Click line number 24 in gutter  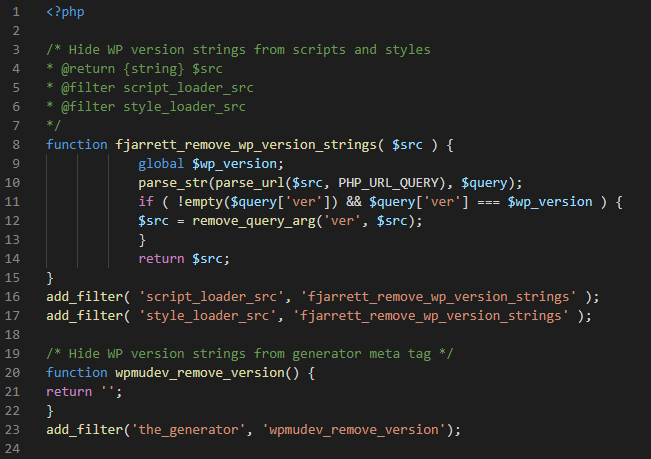click(12, 449)
